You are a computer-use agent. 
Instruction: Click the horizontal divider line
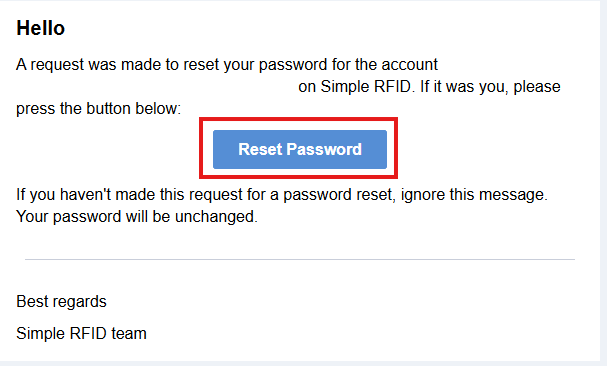[x=300, y=259]
